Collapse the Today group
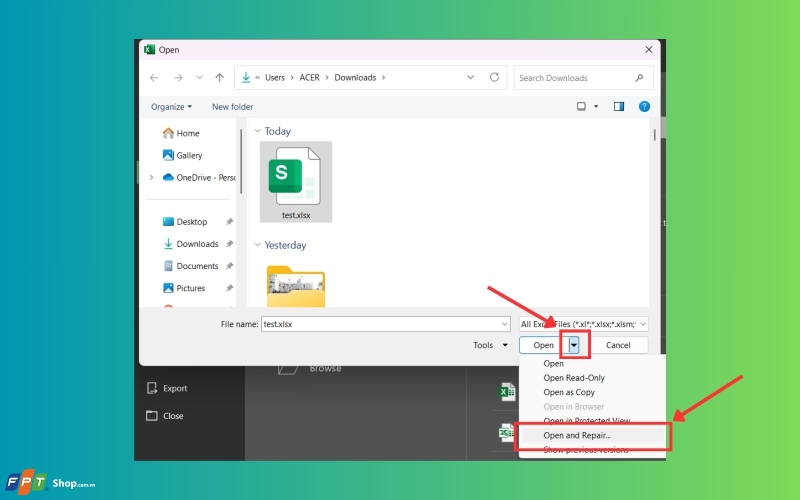Screen dimensions: 800x500 [258, 131]
